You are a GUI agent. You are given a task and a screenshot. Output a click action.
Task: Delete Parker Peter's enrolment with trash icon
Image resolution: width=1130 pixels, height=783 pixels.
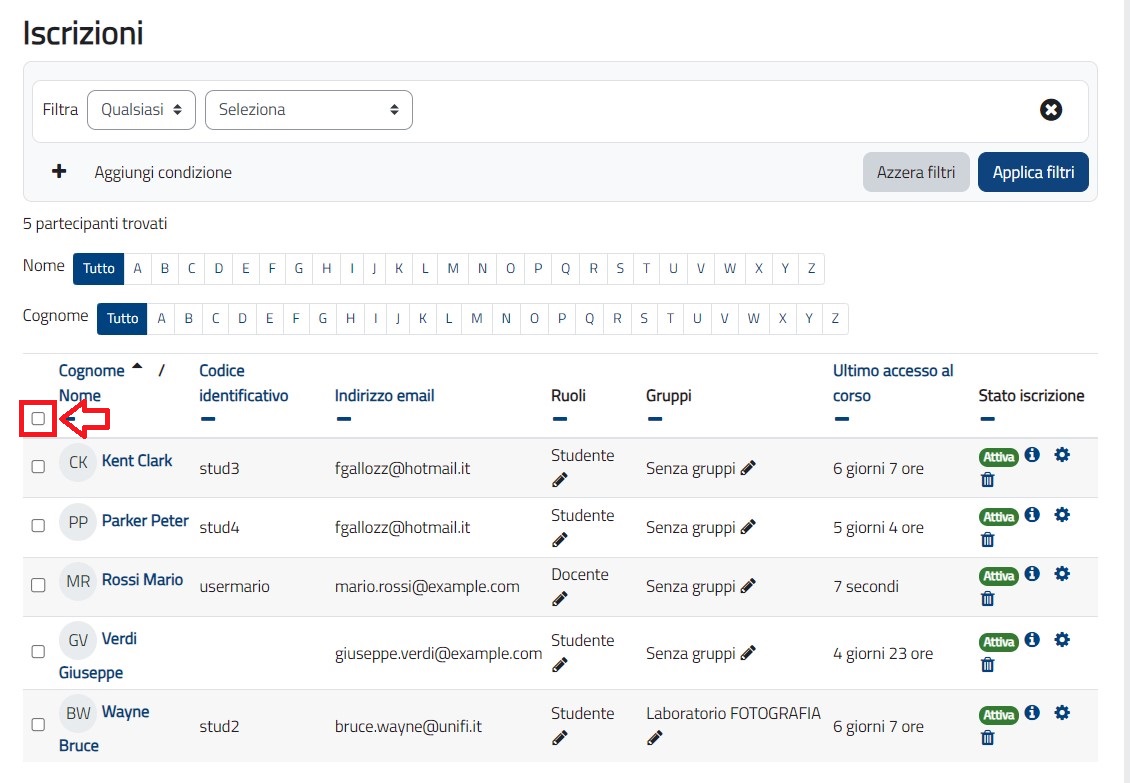click(988, 540)
